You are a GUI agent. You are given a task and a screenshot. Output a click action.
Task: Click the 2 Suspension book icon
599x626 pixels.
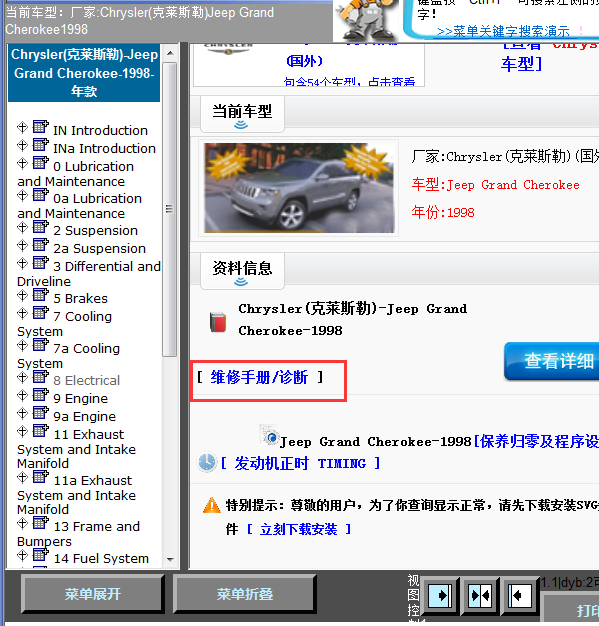tap(40, 226)
